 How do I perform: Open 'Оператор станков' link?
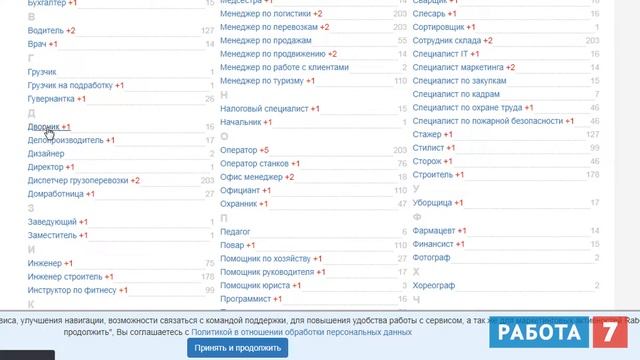(x=254, y=164)
